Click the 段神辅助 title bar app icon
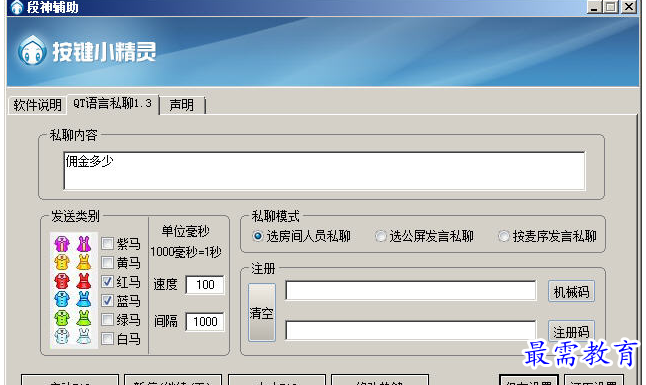Viewport: 646px width, 385px height. pyautogui.click(x=16, y=7)
